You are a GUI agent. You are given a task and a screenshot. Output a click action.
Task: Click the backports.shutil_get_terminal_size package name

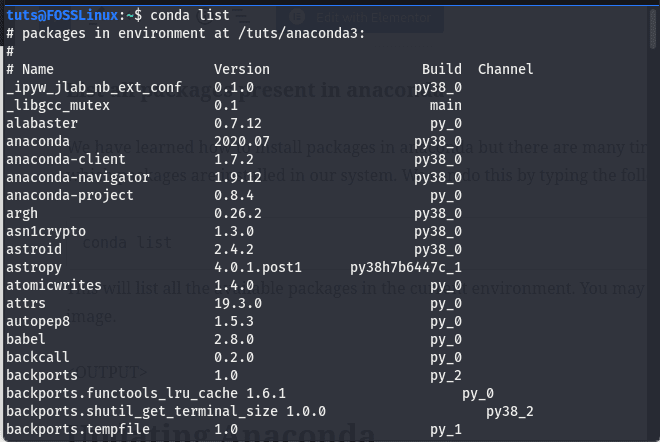coord(142,411)
